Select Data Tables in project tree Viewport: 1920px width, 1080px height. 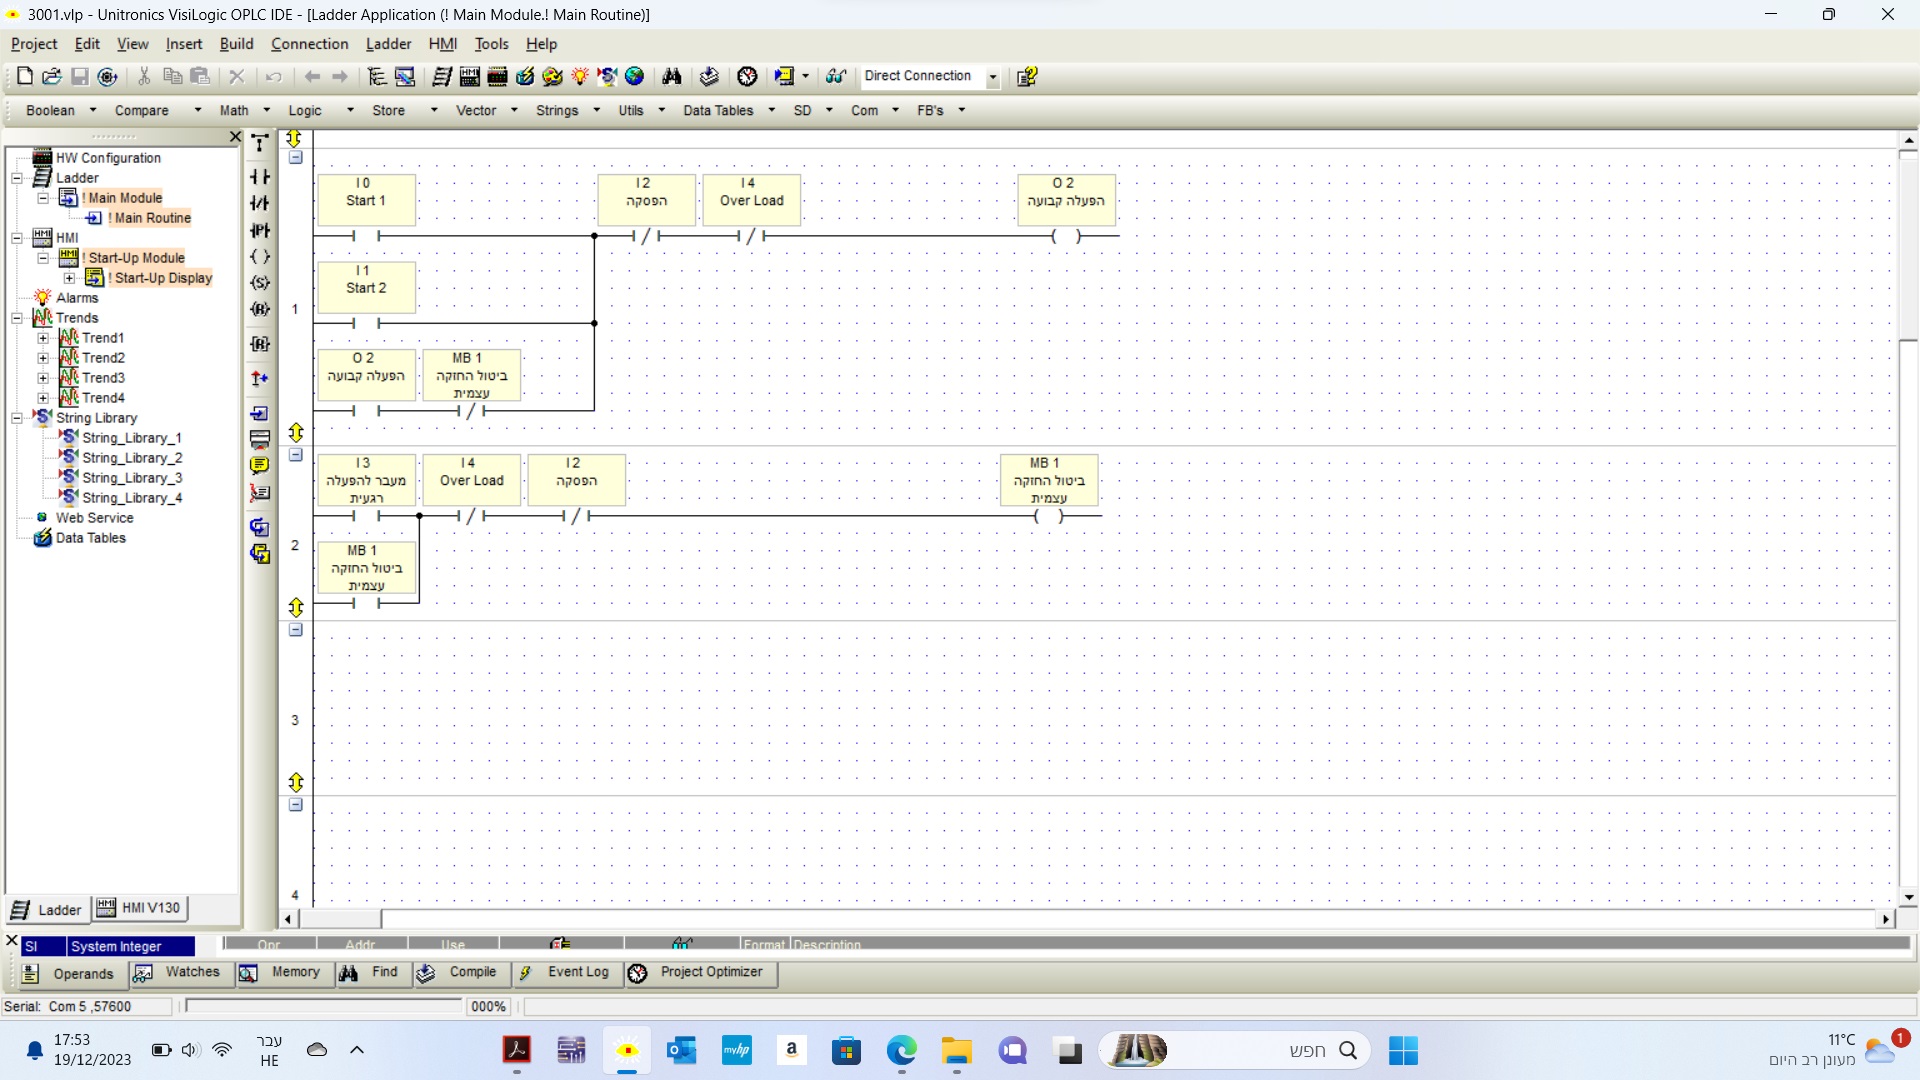[90, 538]
